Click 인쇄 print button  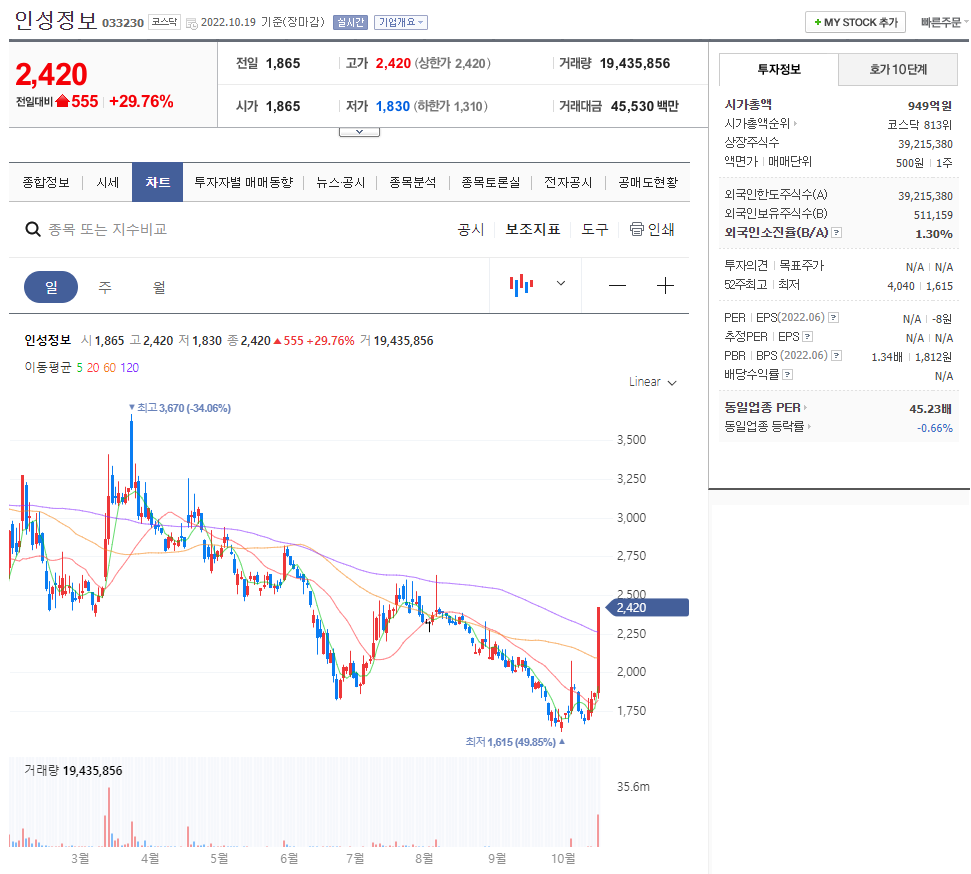click(652, 230)
